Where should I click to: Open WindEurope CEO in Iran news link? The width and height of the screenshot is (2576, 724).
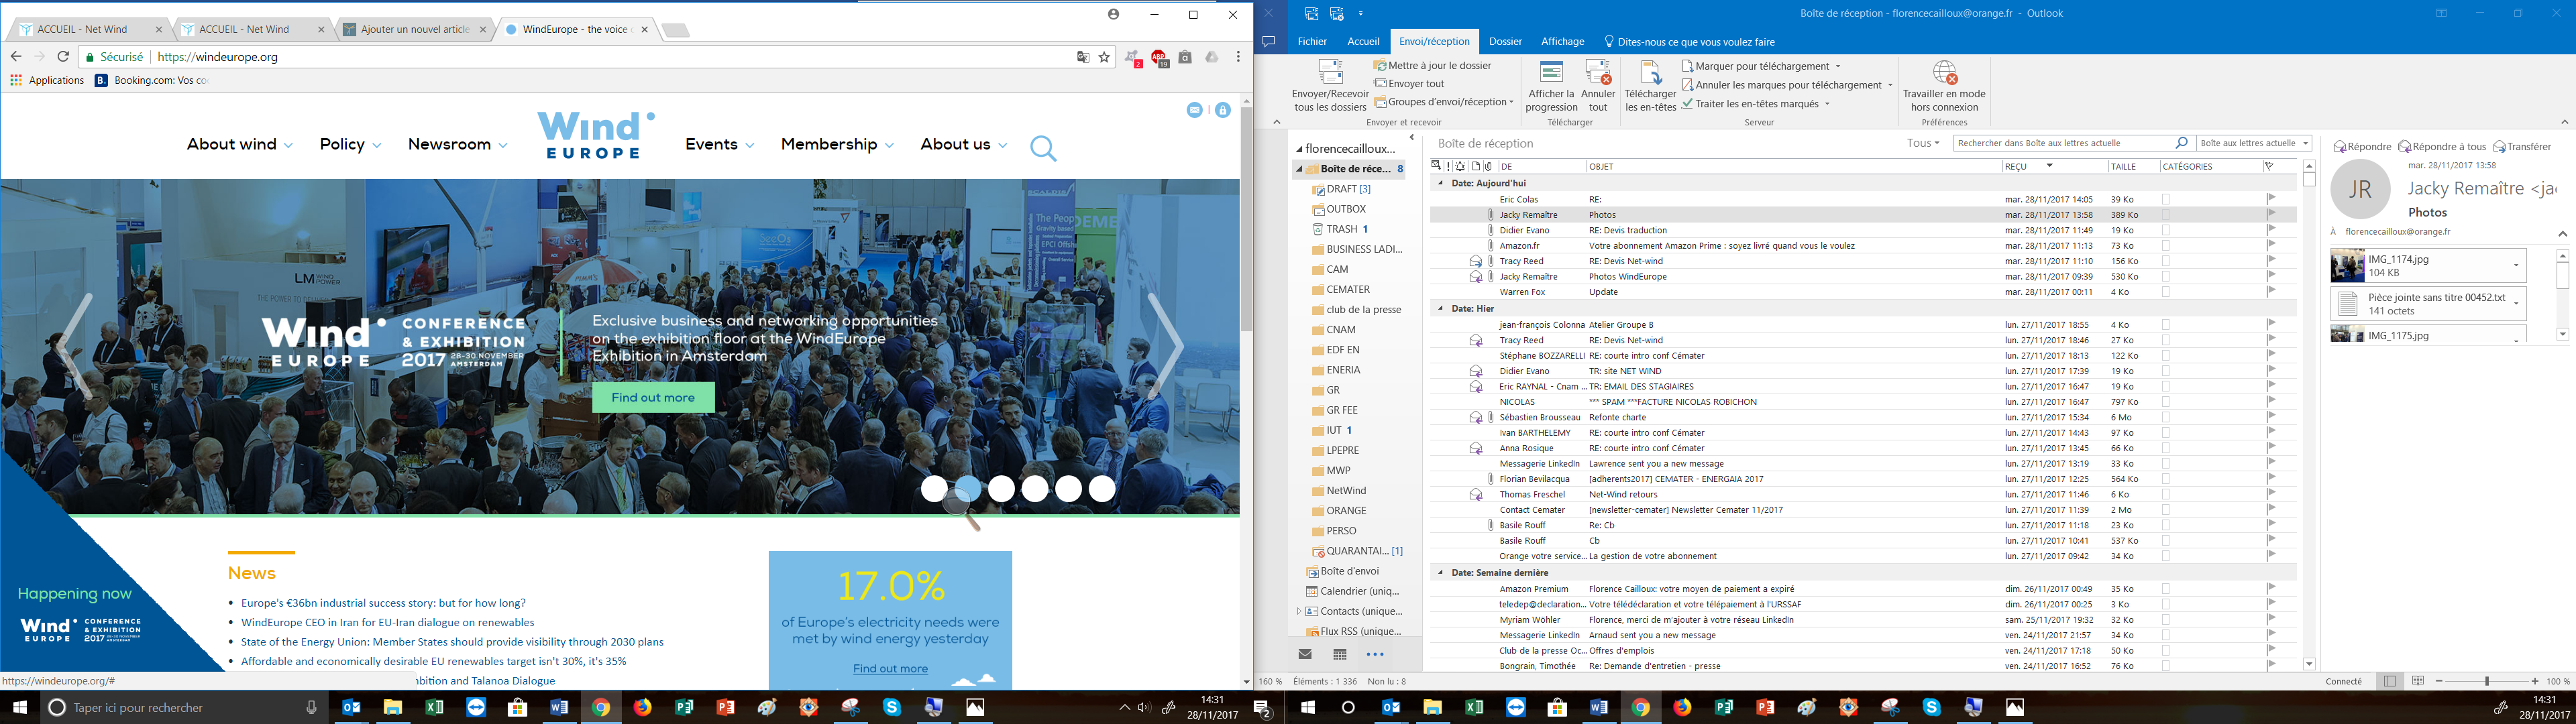tap(387, 622)
